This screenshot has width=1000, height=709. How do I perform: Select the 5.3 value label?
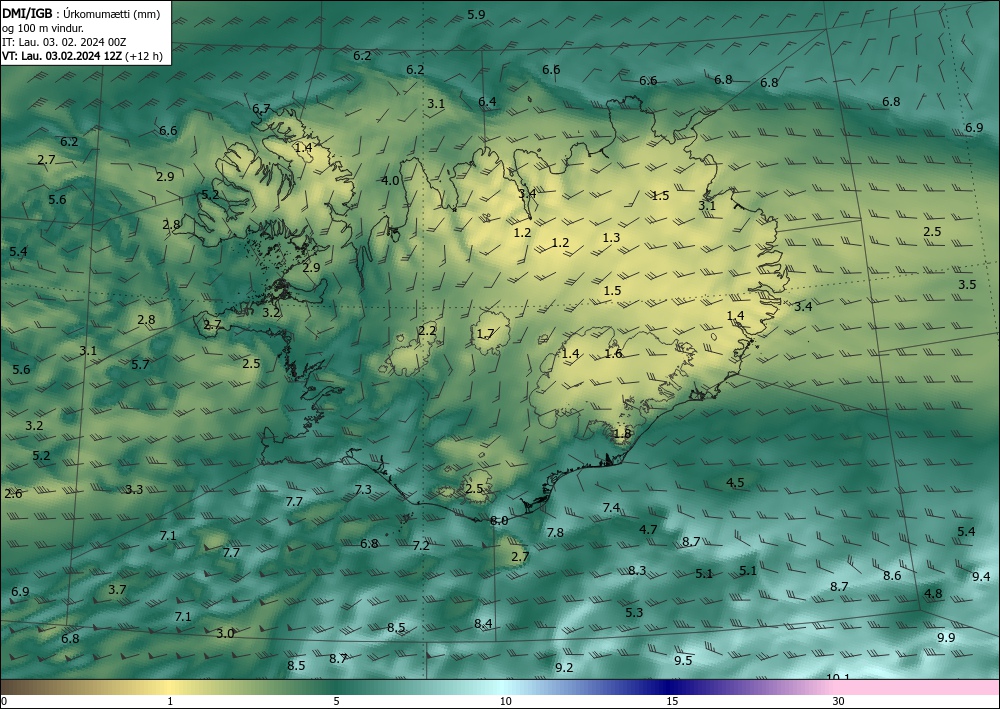pyautogui.click(x=634, y=613)
